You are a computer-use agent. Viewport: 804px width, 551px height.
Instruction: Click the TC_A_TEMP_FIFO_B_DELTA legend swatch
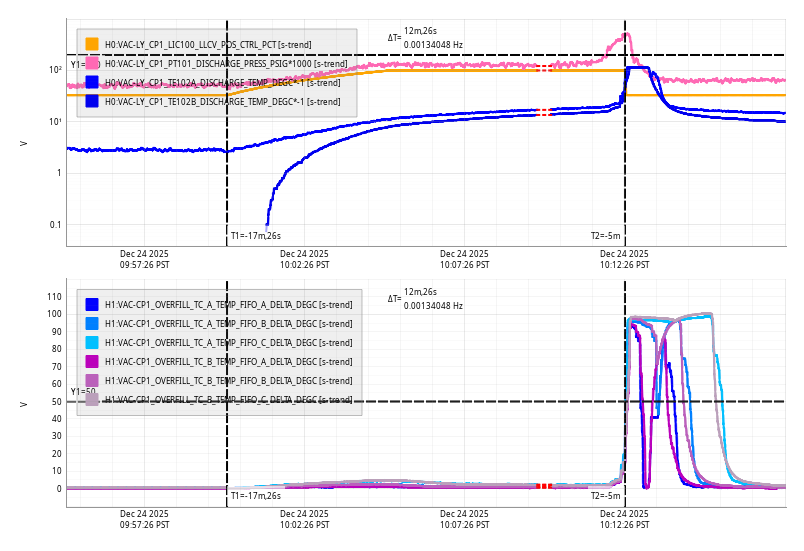tap(92, 324)
